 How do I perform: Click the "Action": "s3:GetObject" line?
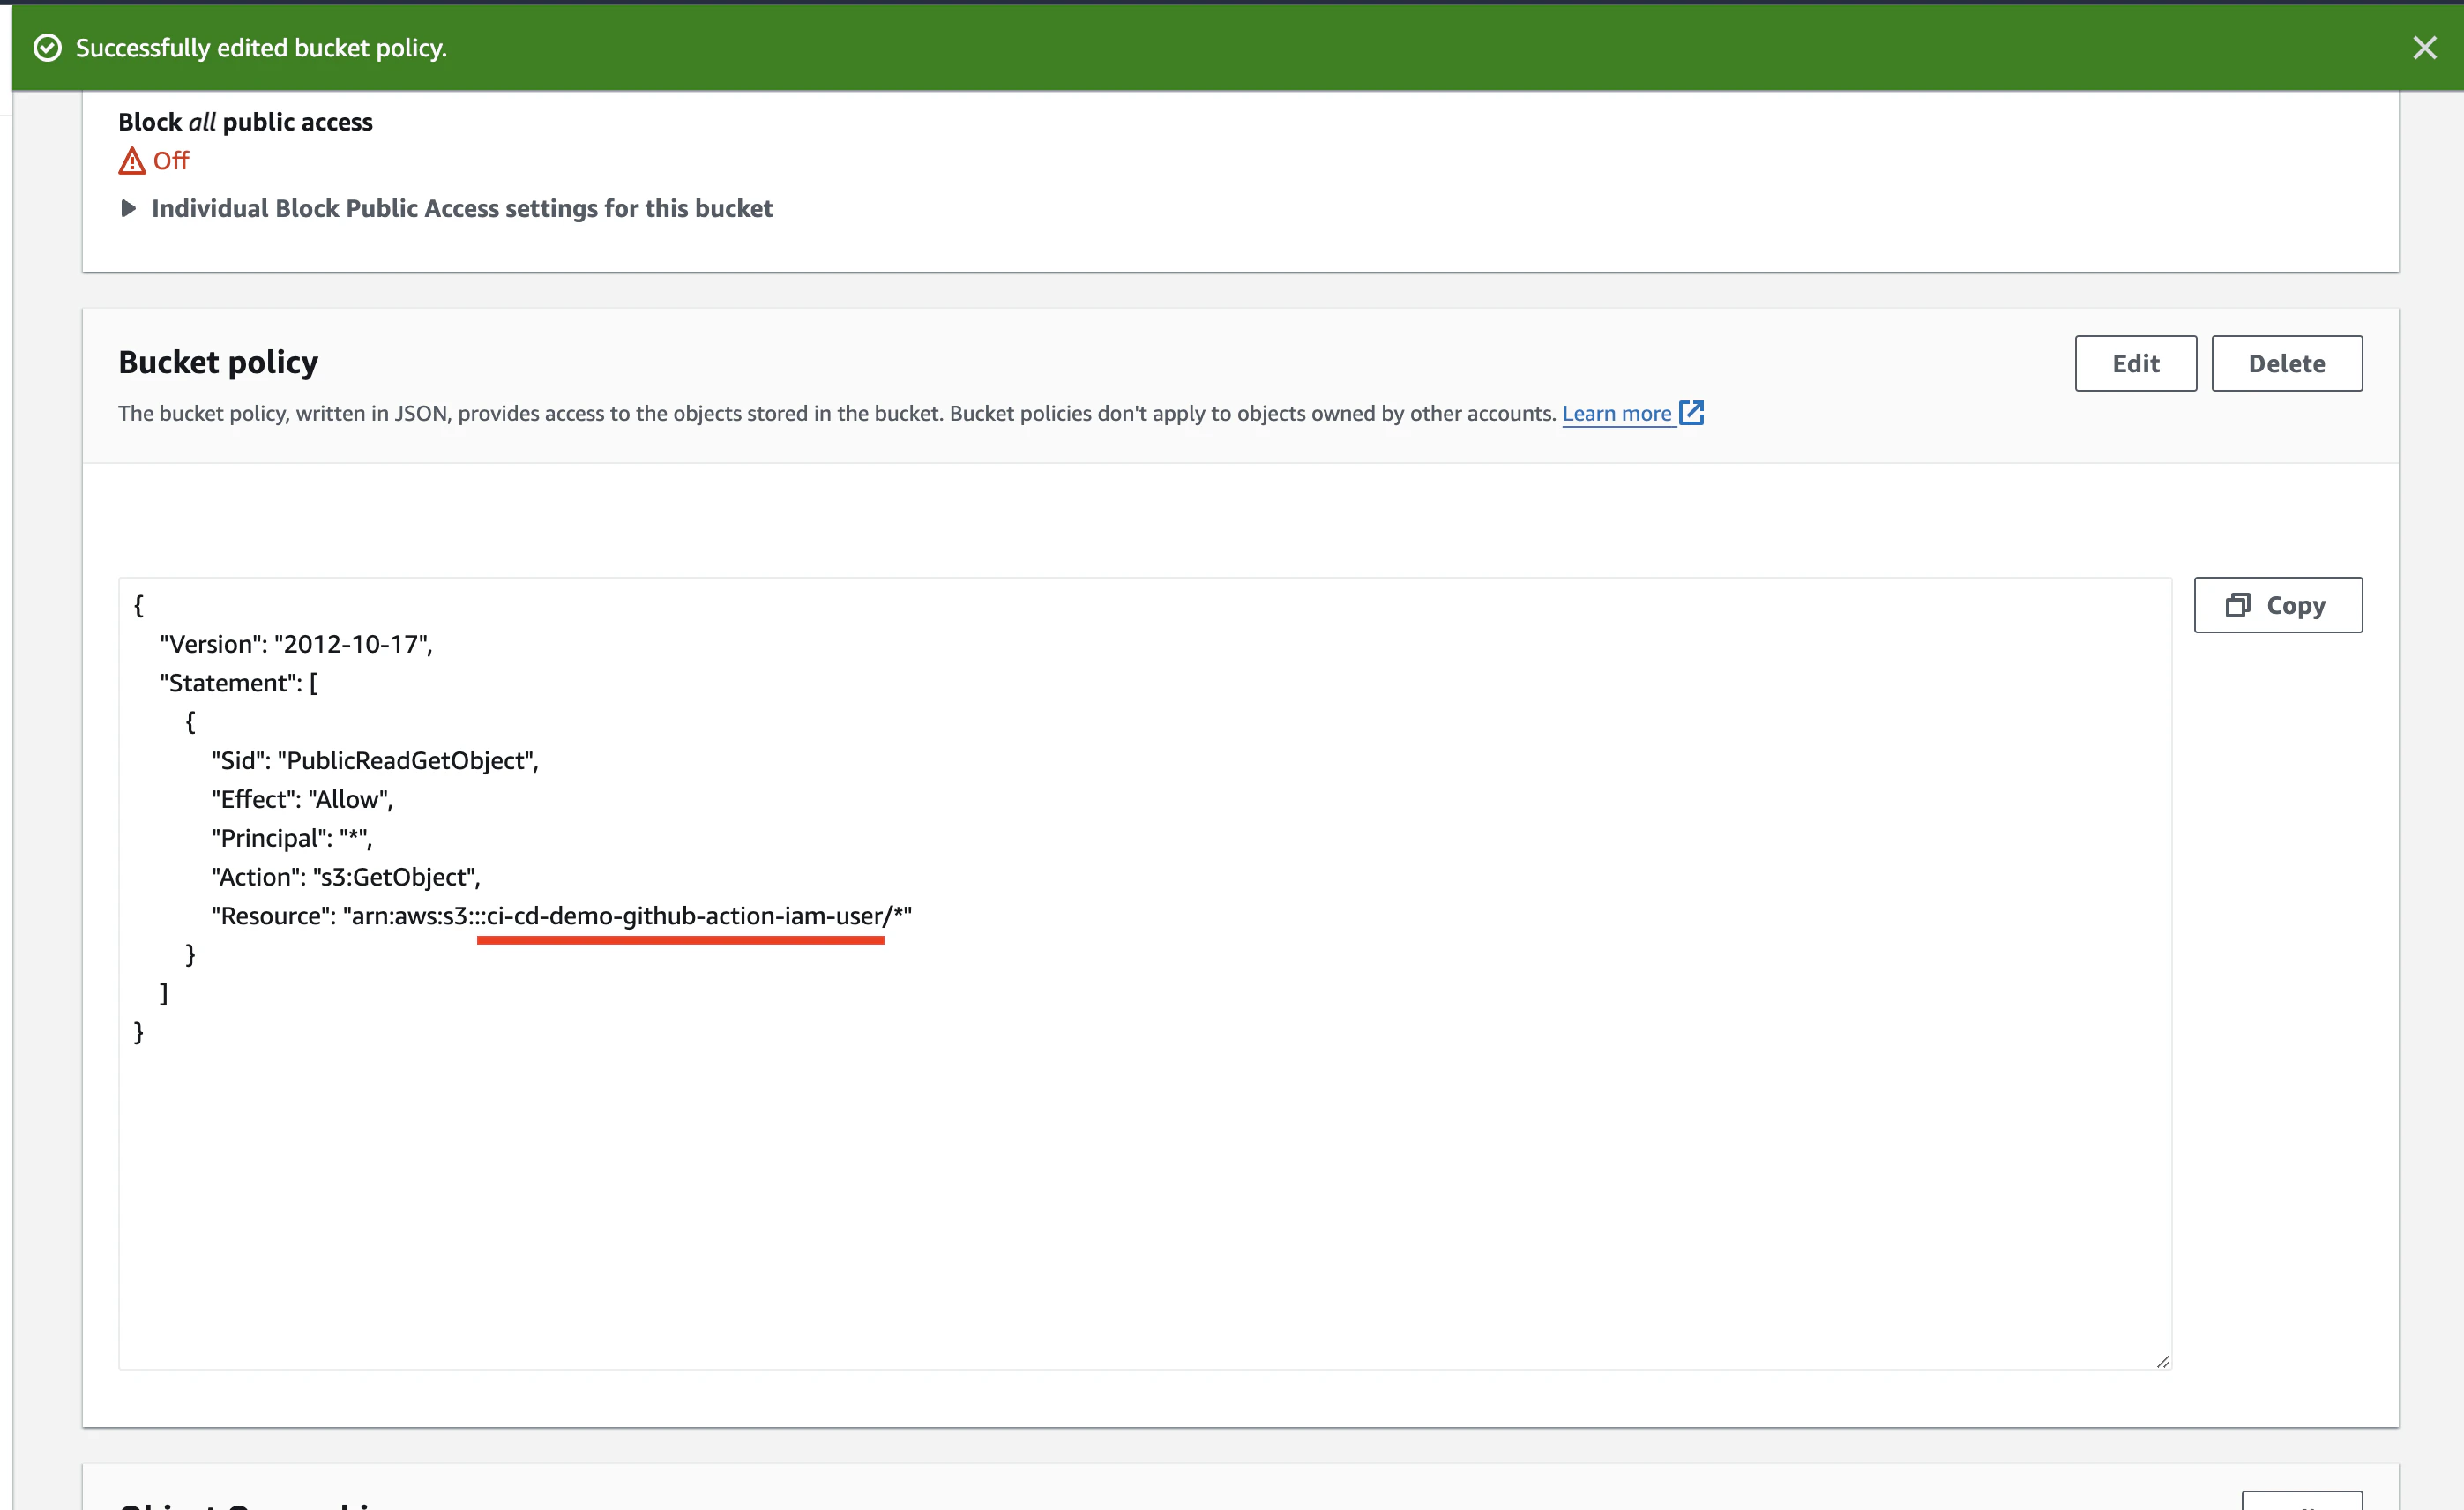pyautogui.click(x=346, y=877)
